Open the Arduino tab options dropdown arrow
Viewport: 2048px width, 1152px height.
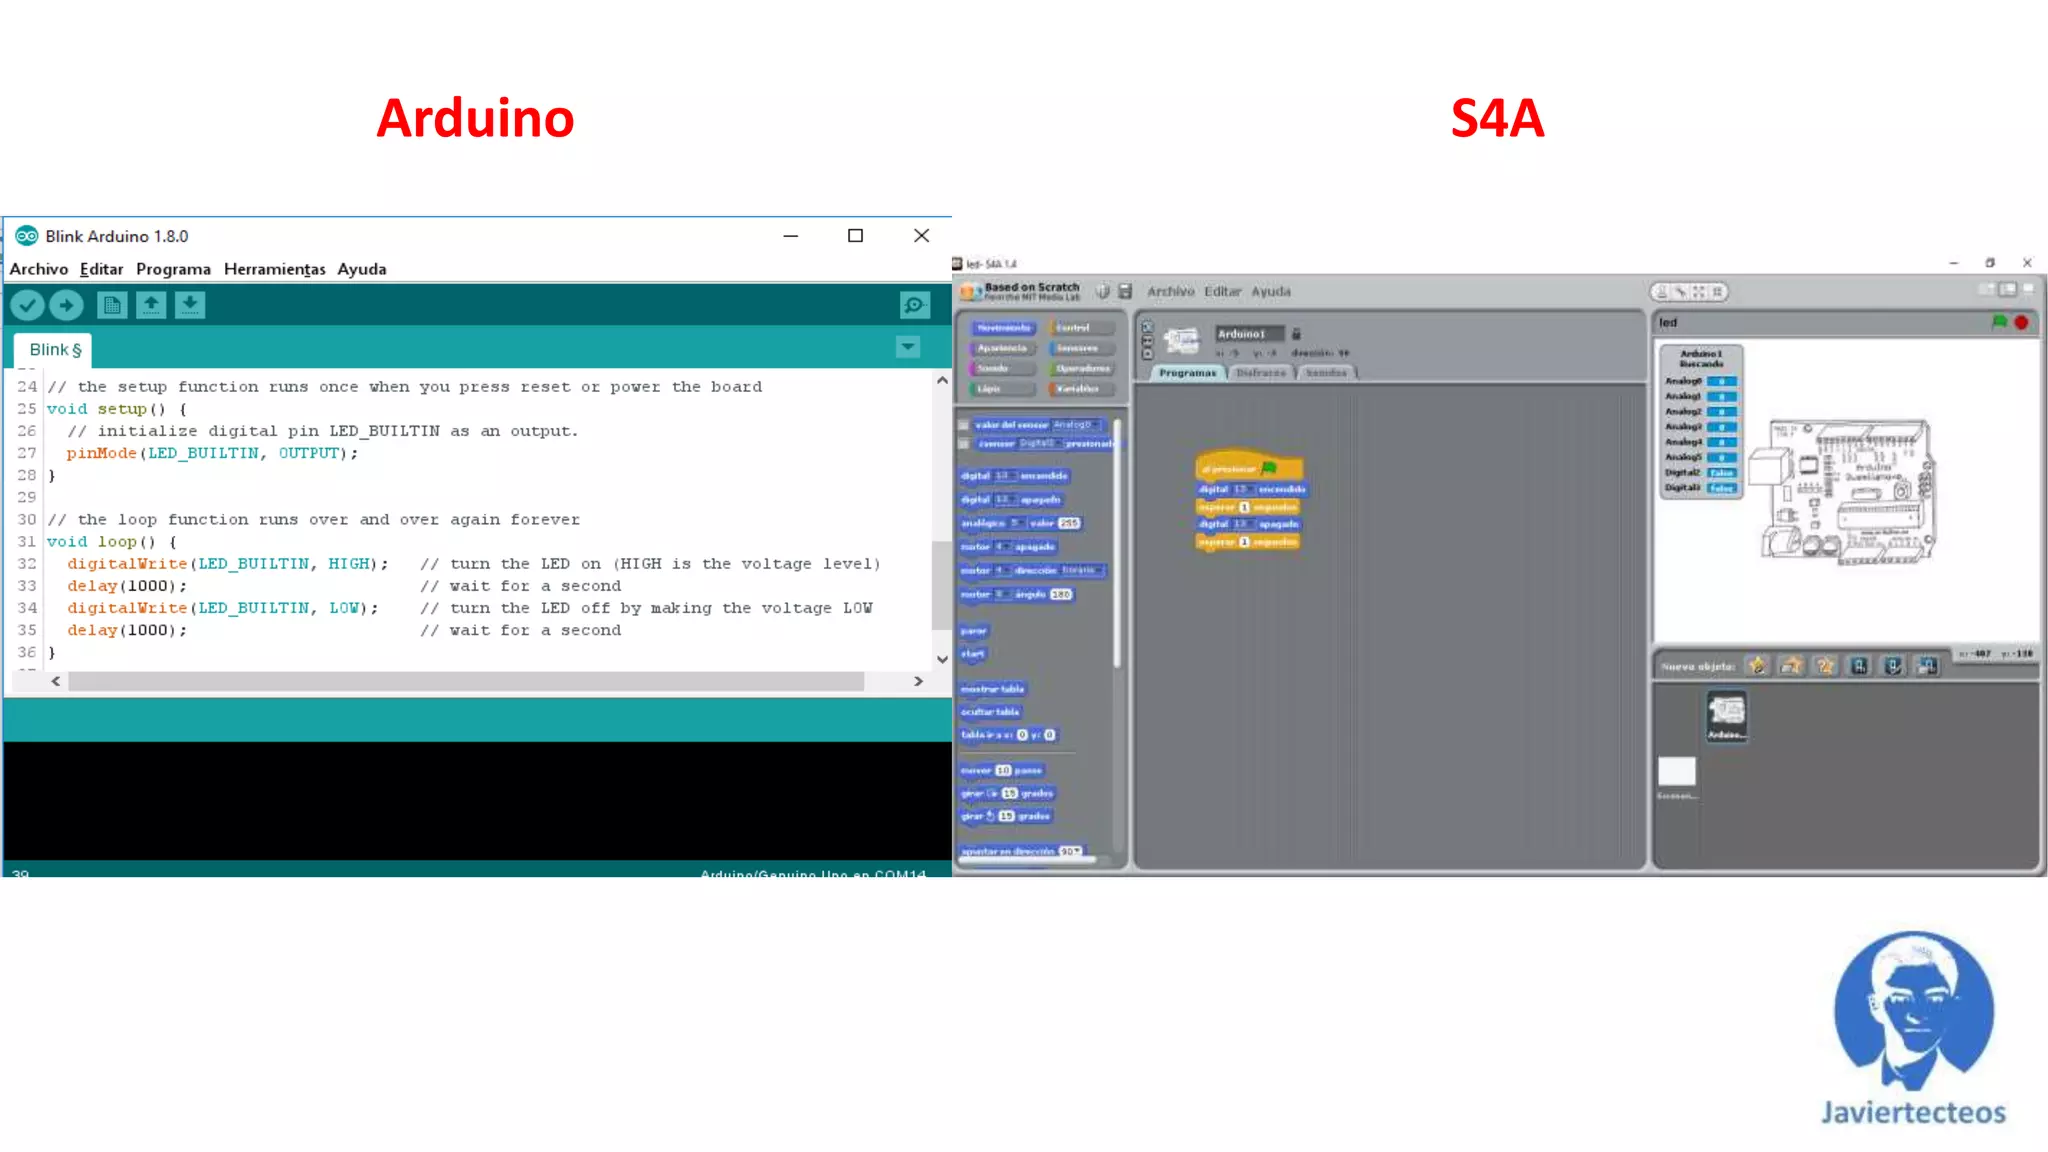908,347
